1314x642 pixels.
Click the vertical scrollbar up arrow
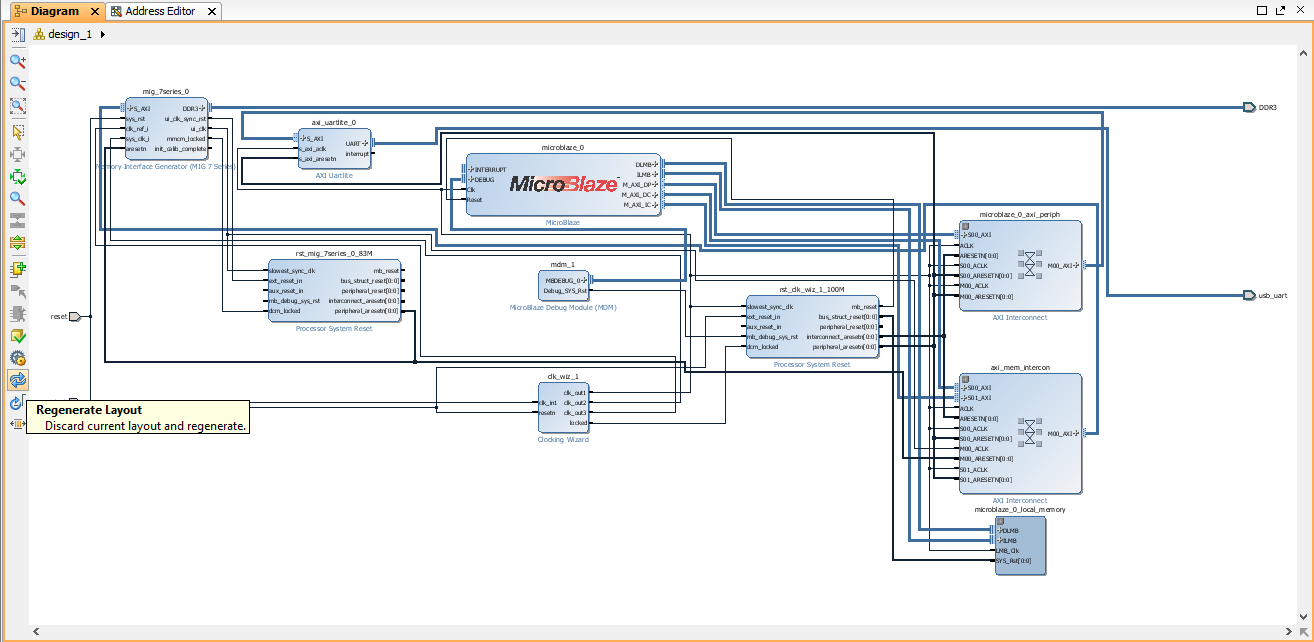coord(1302,53)
